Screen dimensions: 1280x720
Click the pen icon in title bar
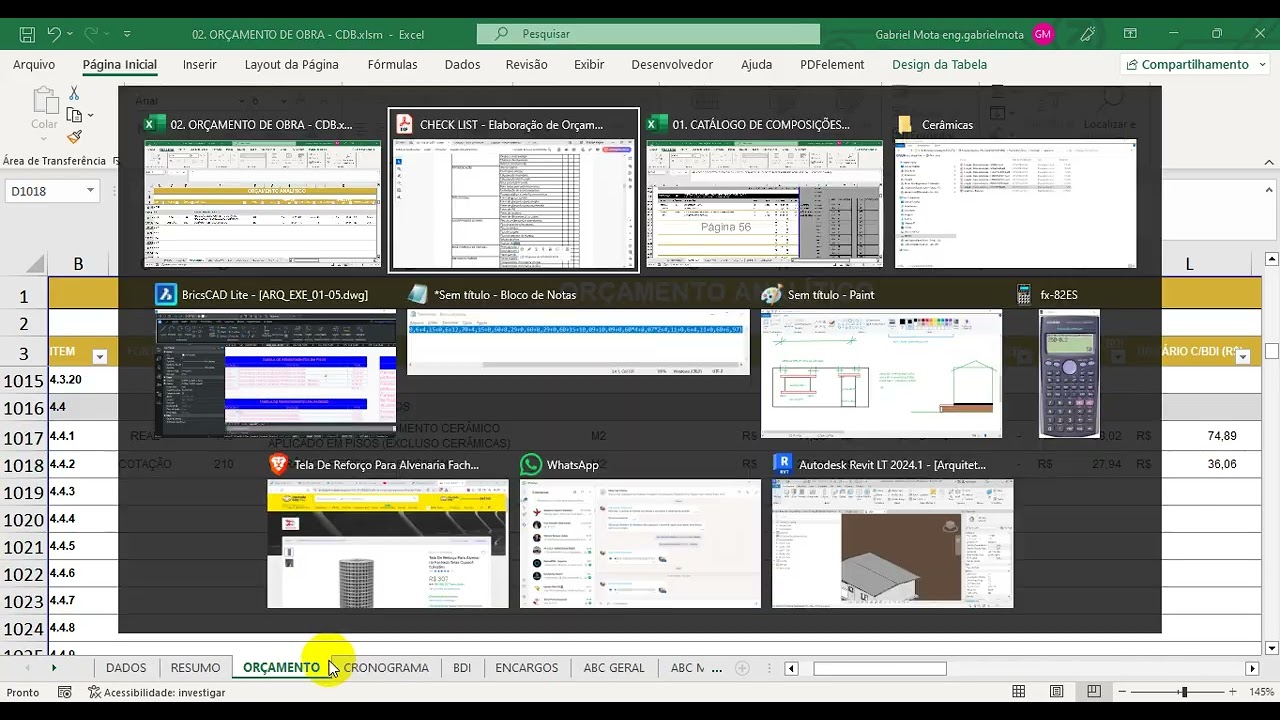point(1088,34)
